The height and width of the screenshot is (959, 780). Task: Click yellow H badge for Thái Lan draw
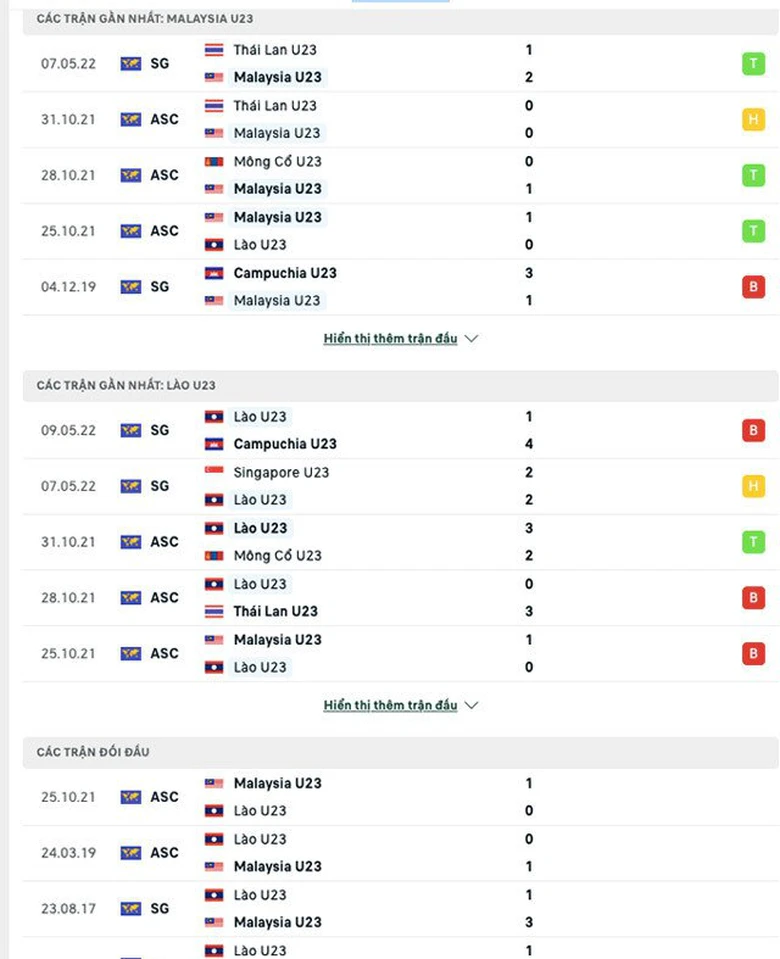coord(753,120)
